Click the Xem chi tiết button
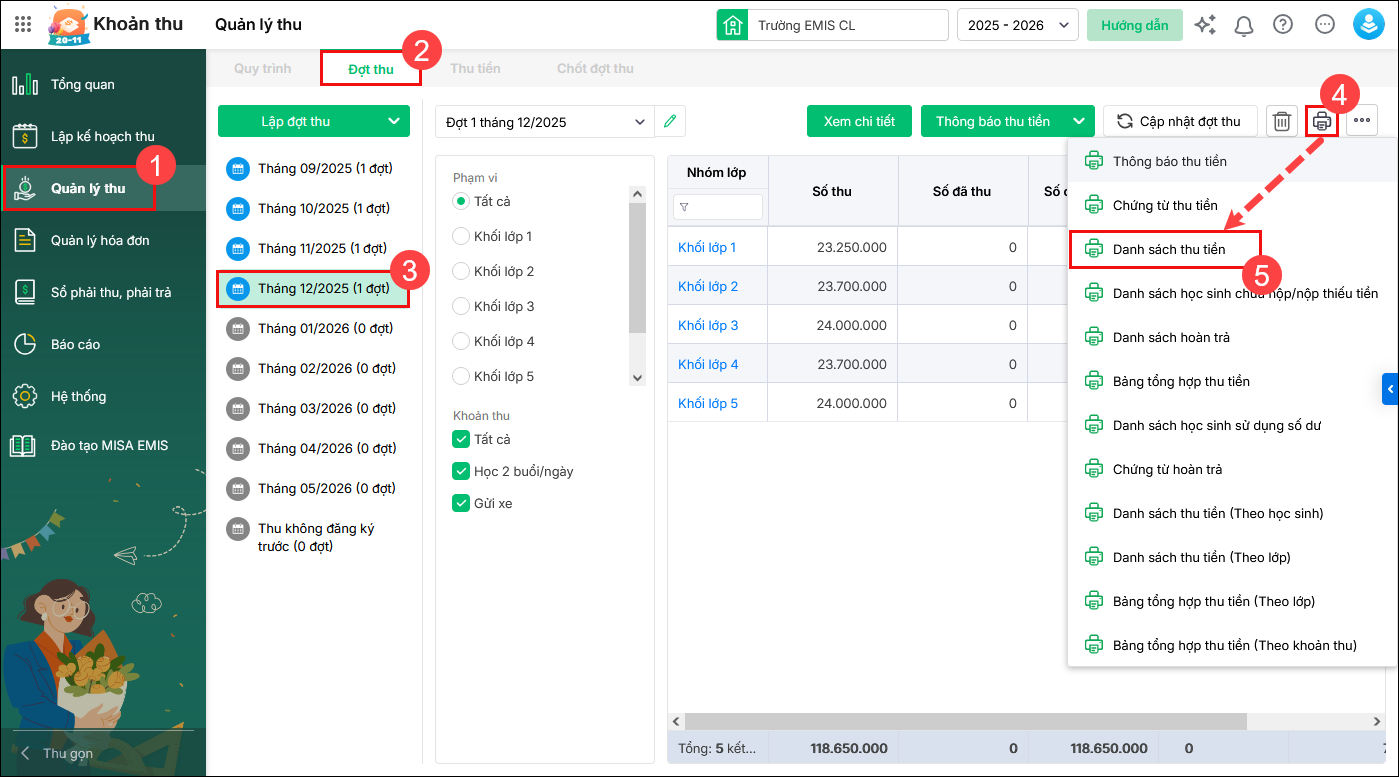The width and height of the screenshot is (1399, 777). 859,122
